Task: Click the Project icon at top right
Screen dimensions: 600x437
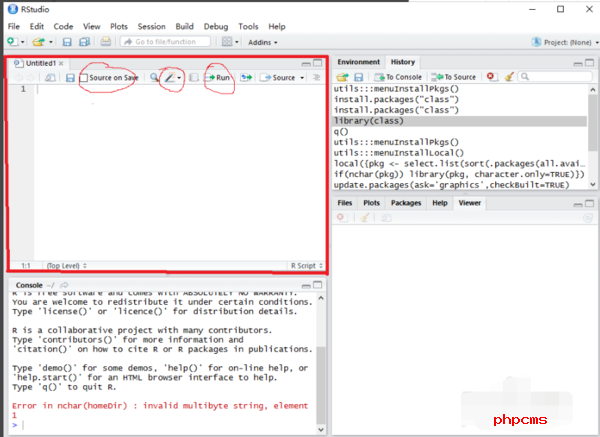Action: (x=536, y=42)
